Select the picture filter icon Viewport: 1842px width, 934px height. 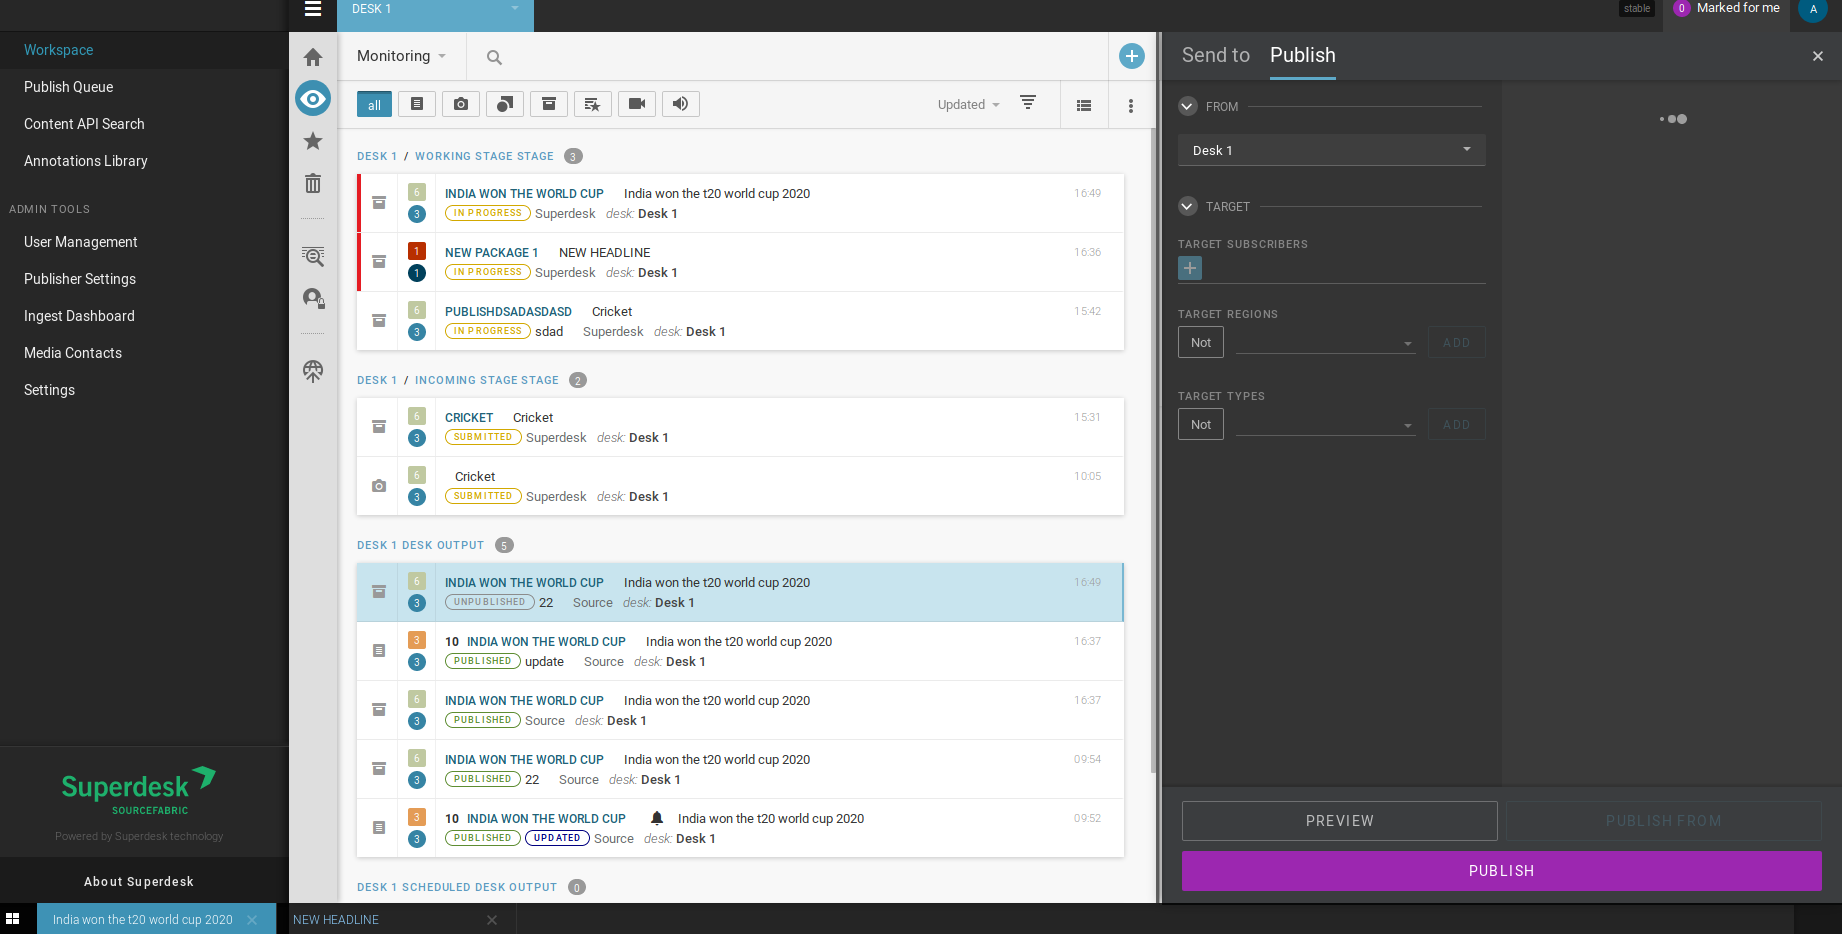coord(460,103)
